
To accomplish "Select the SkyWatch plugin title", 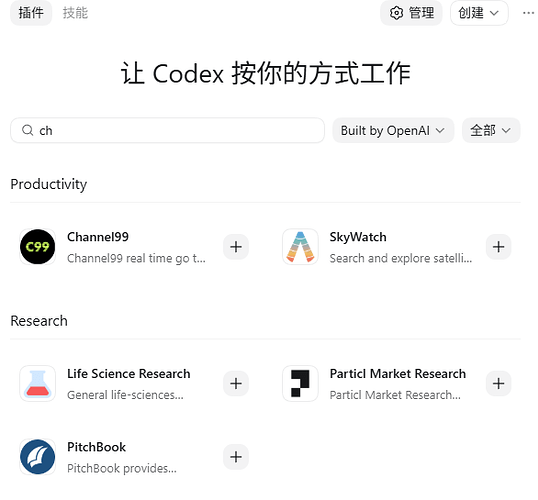I will tap(358, 237).
